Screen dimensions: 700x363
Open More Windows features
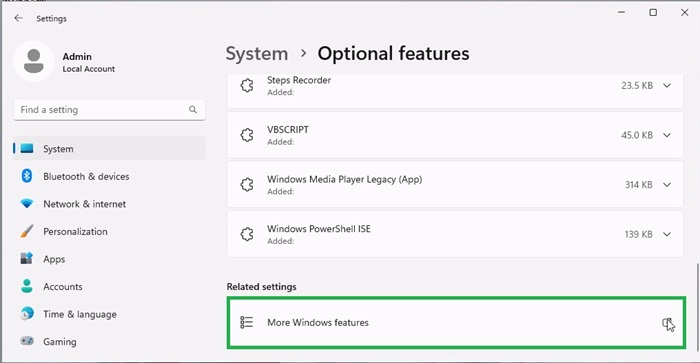pos(456,322)
